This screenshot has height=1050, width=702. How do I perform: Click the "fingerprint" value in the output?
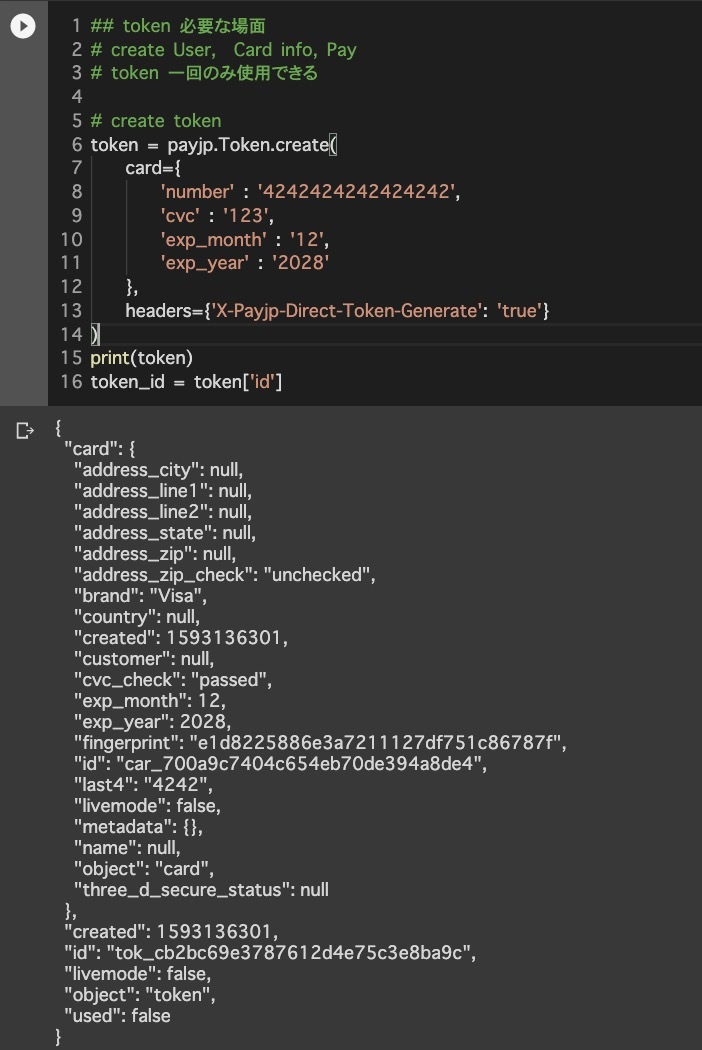pos(375,743)
